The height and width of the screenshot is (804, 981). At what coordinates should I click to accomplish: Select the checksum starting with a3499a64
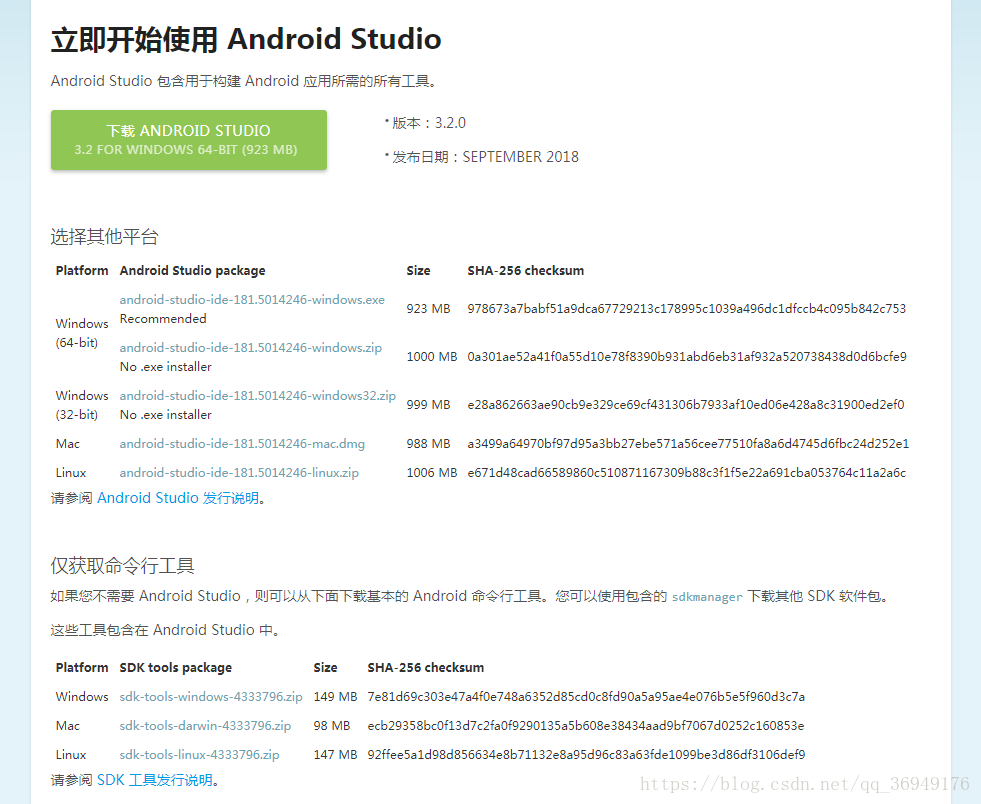tap(688, 444)
